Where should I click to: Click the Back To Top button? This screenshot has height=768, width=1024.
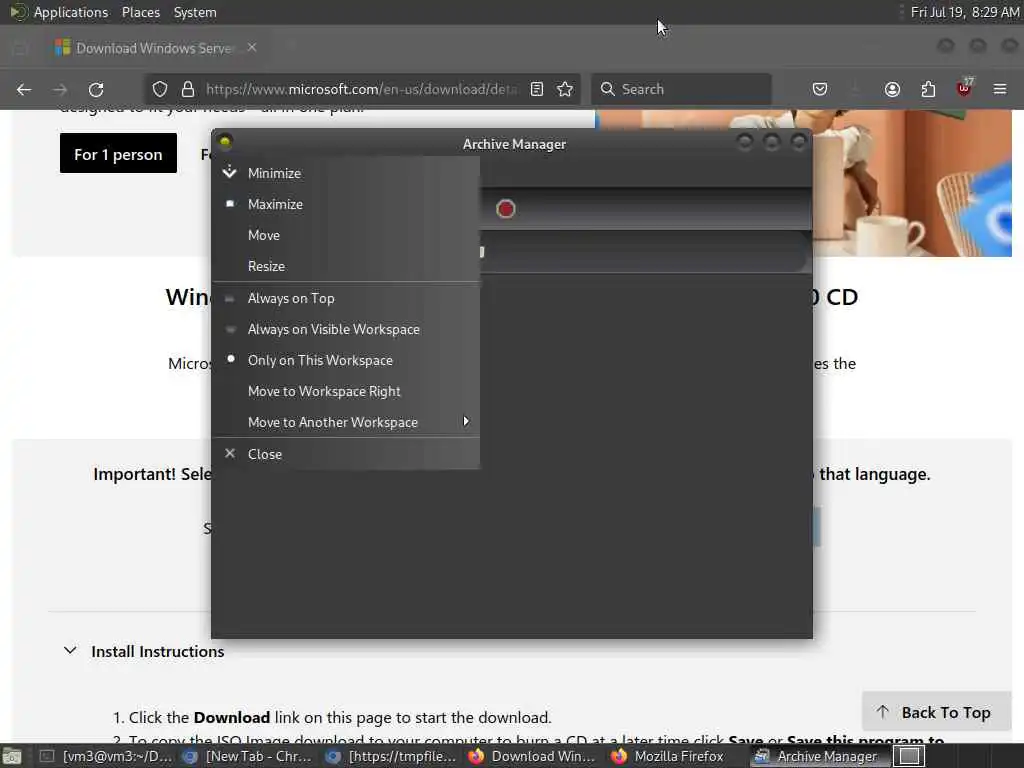(x=936, y=712)
